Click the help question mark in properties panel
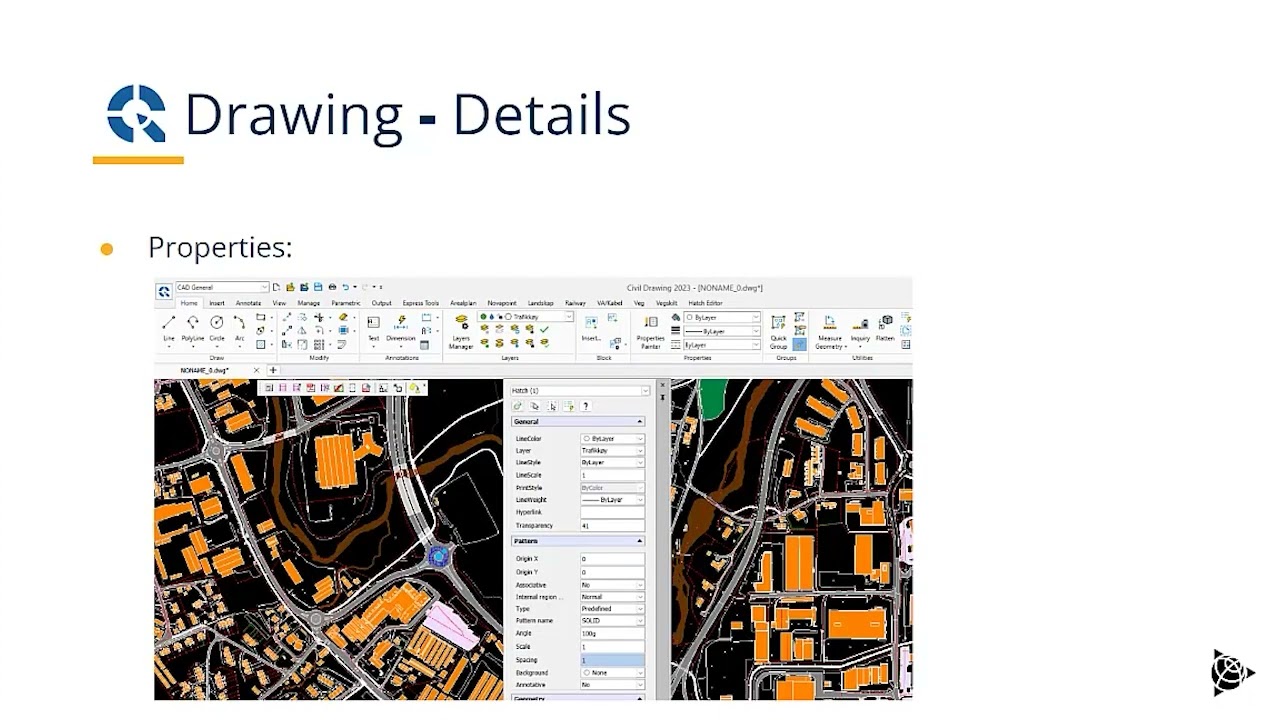The width and height of the screenshot is (1280, 720). [585, 406]
